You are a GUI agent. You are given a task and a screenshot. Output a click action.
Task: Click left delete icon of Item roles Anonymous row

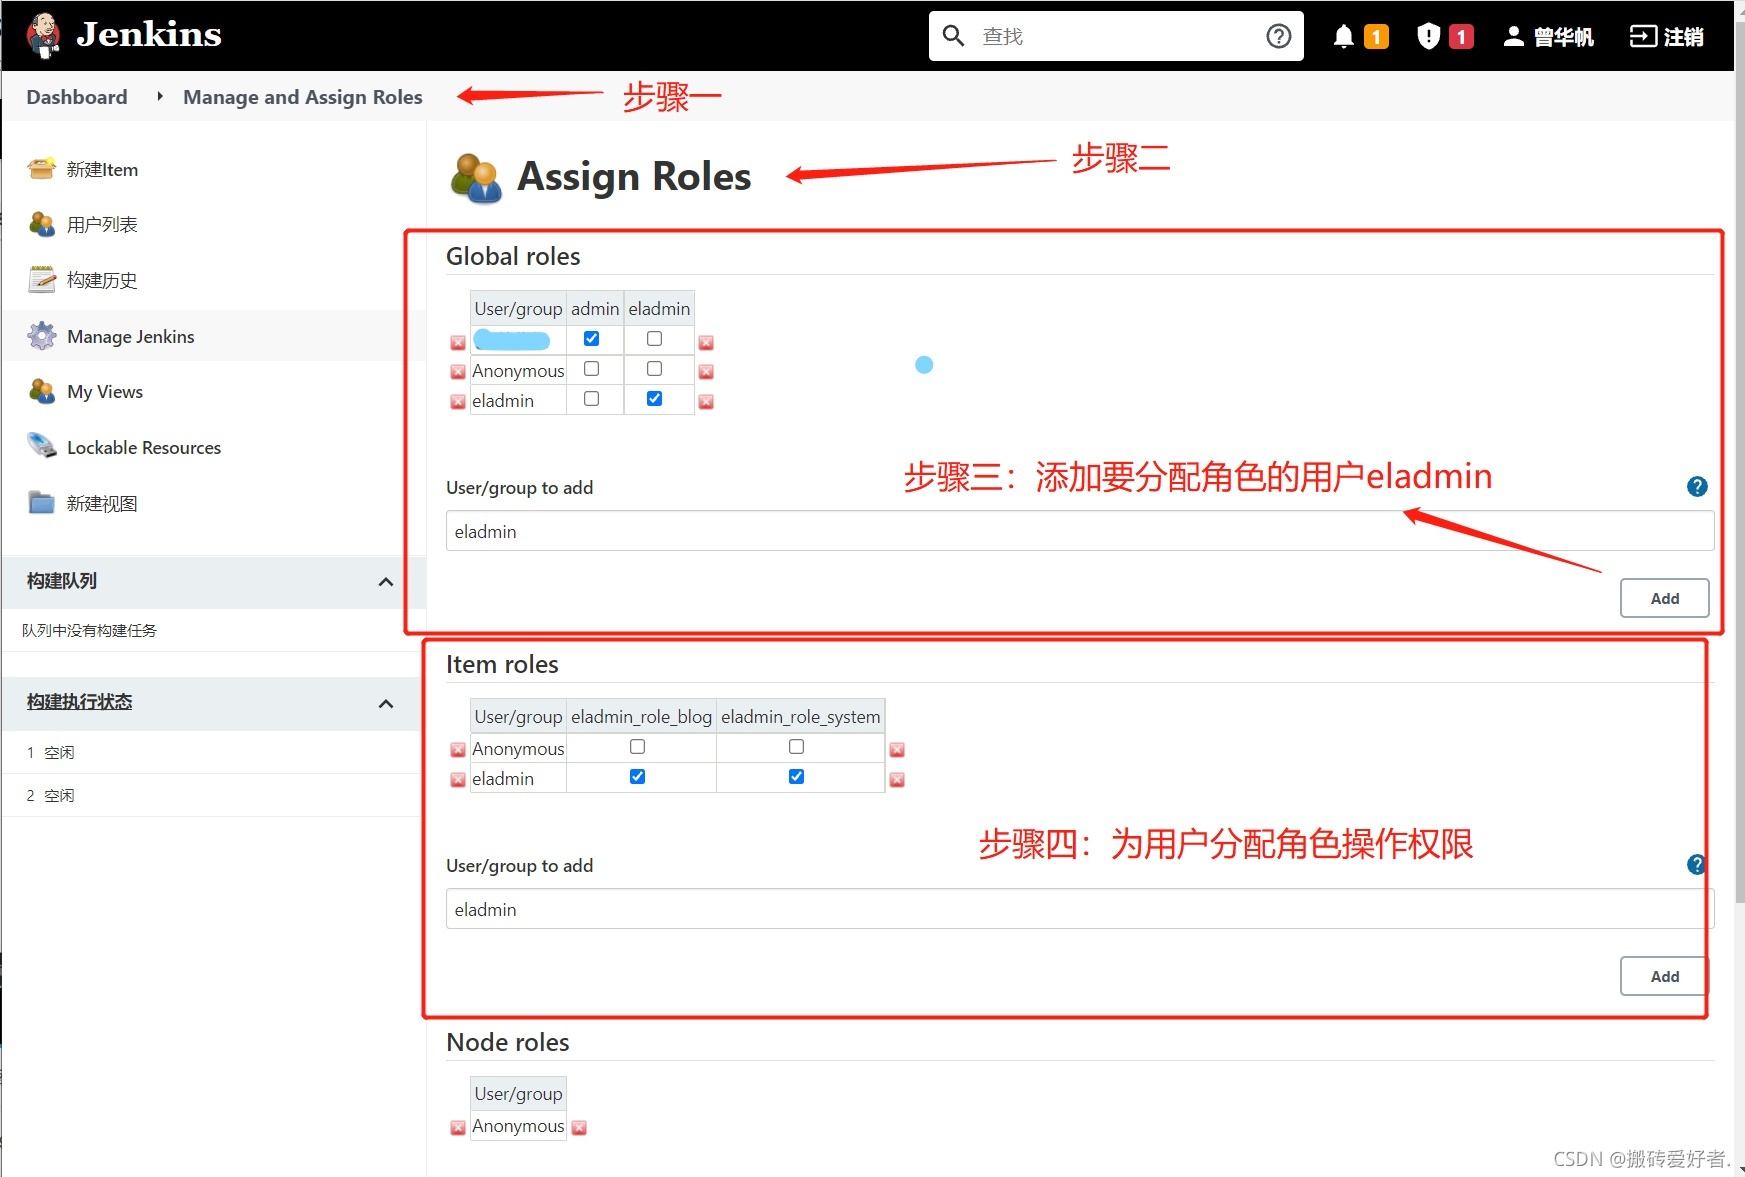pos(458,750)
